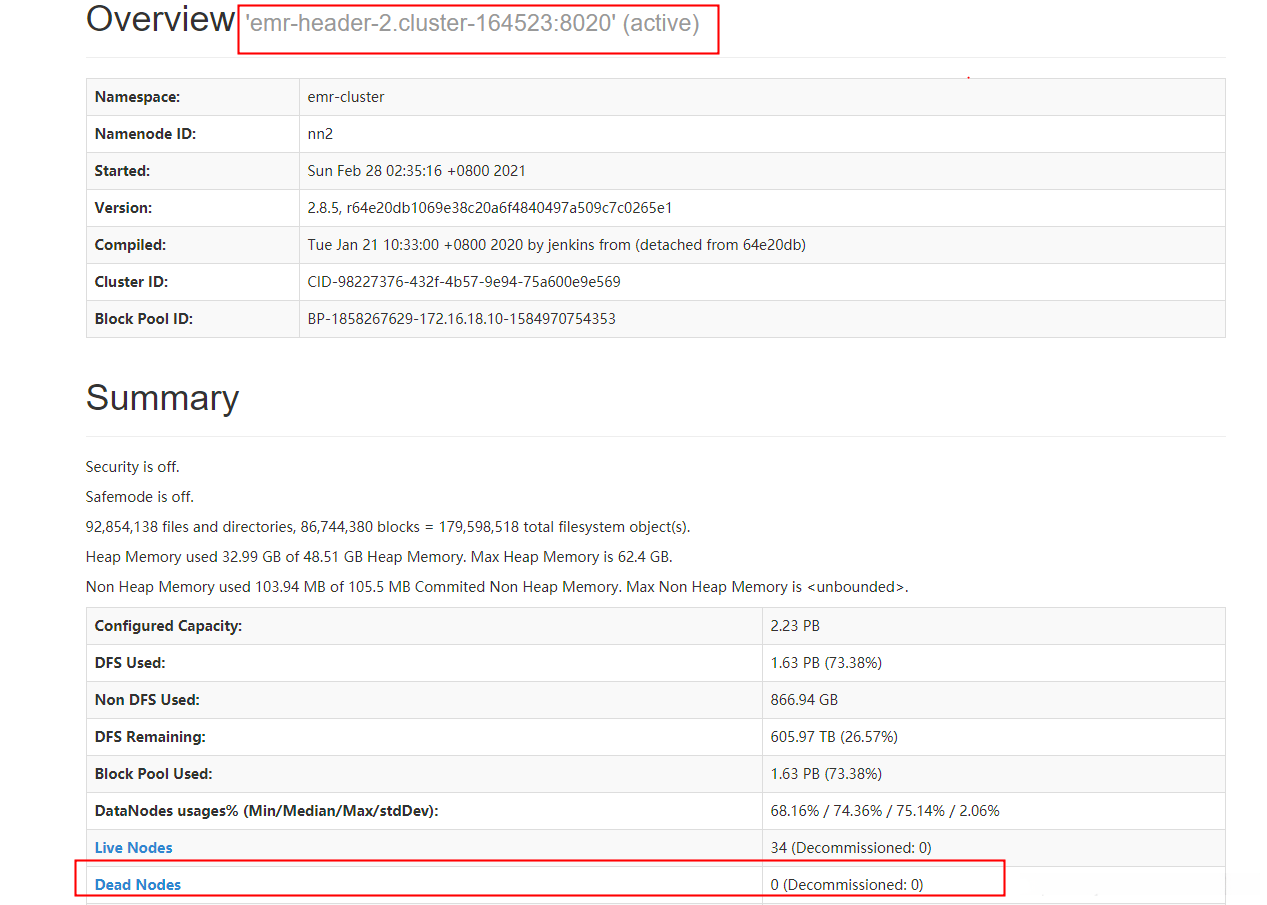This screenshot has height=905, width=1267.
Task: Select the 68.16% / 74.36% / 75.14% / 2.06% value
Action: pyautogui.click(x=885, y=811)
